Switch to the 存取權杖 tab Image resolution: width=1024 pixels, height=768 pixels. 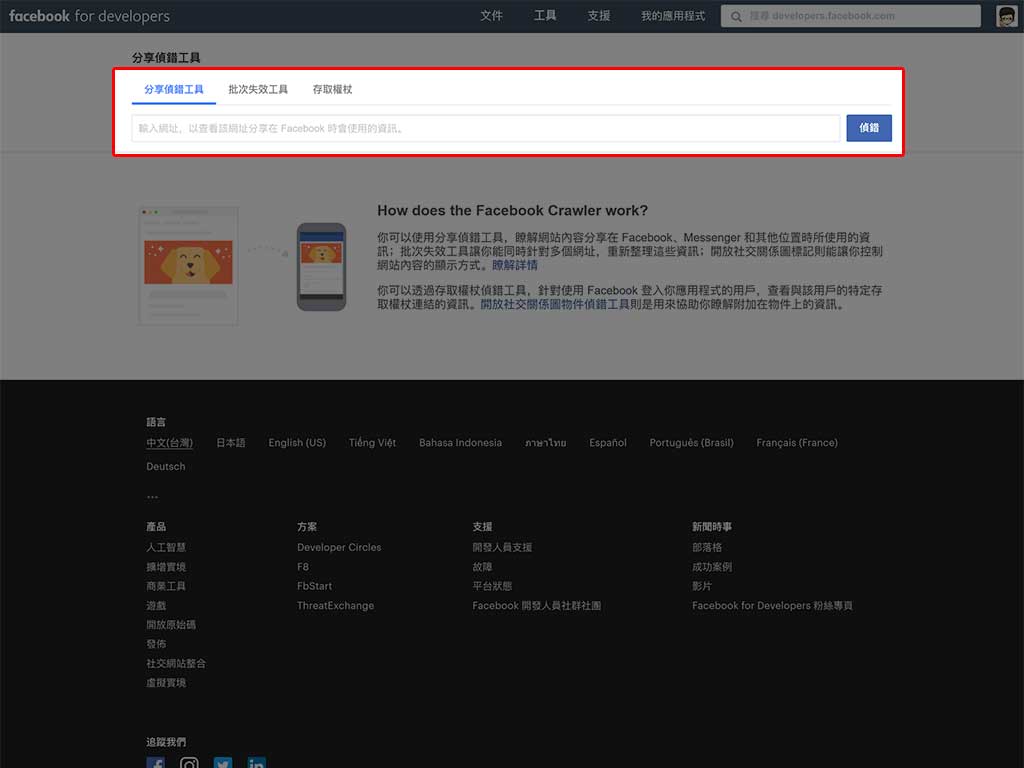click(332, 89)
